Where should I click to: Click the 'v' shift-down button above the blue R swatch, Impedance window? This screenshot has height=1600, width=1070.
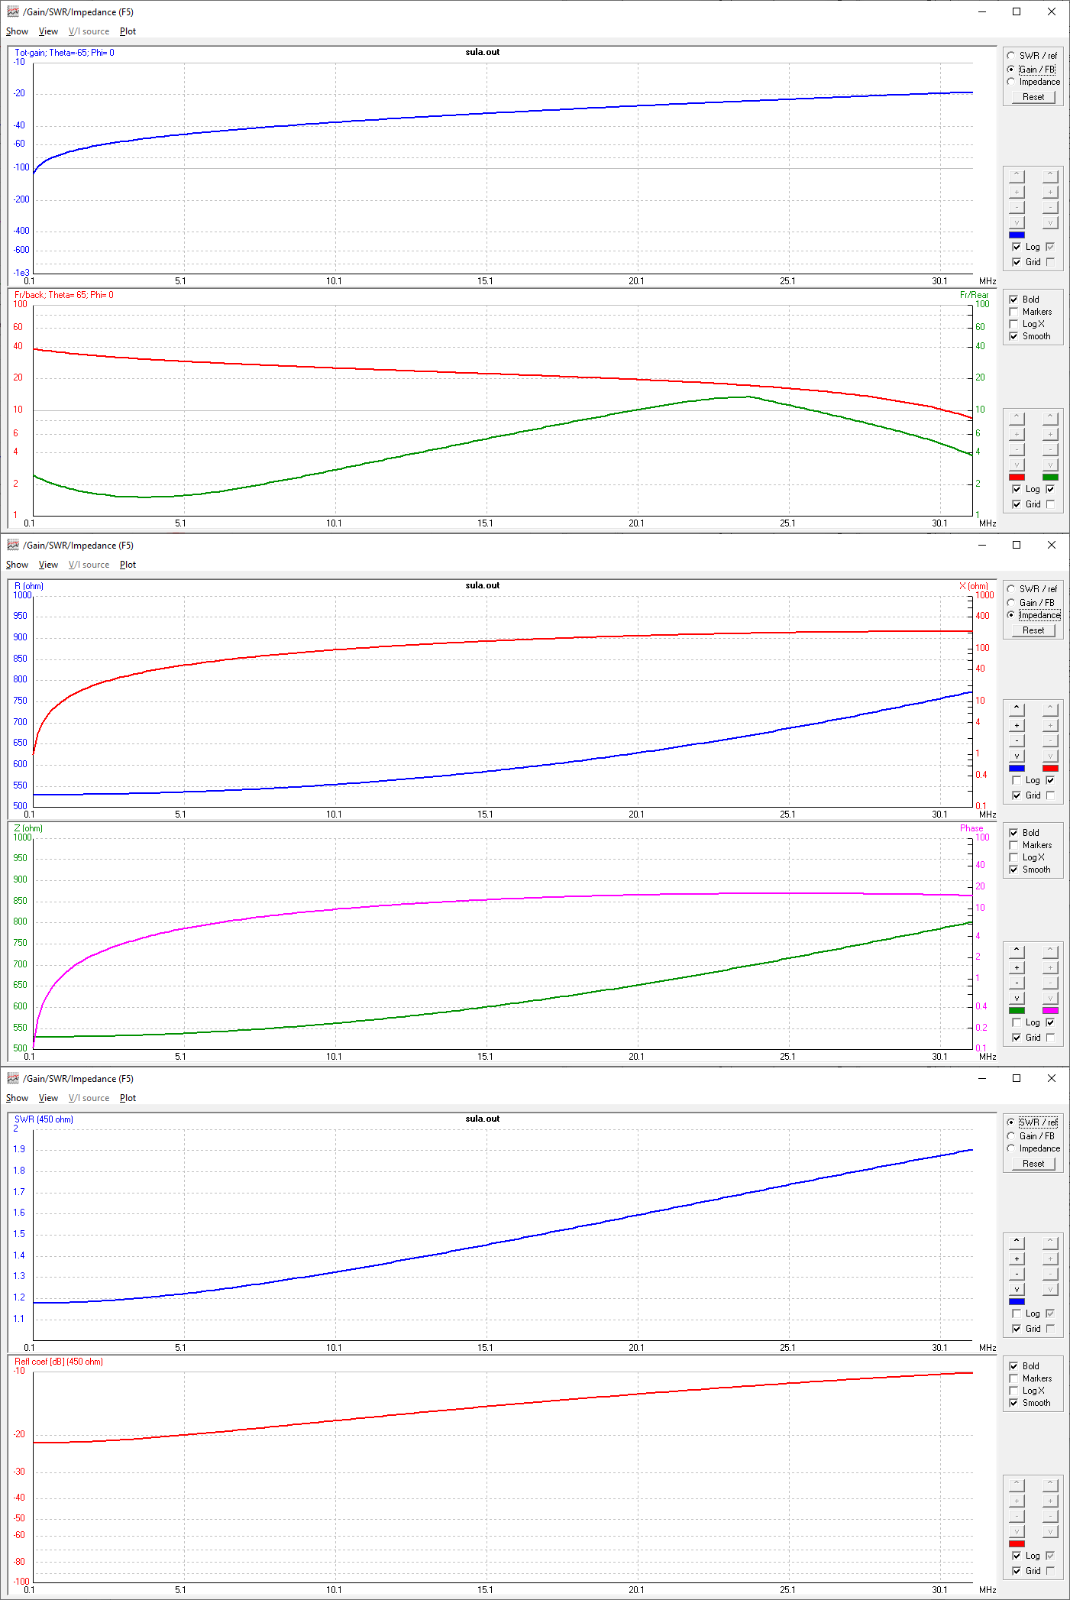[x=1017, y=756]
